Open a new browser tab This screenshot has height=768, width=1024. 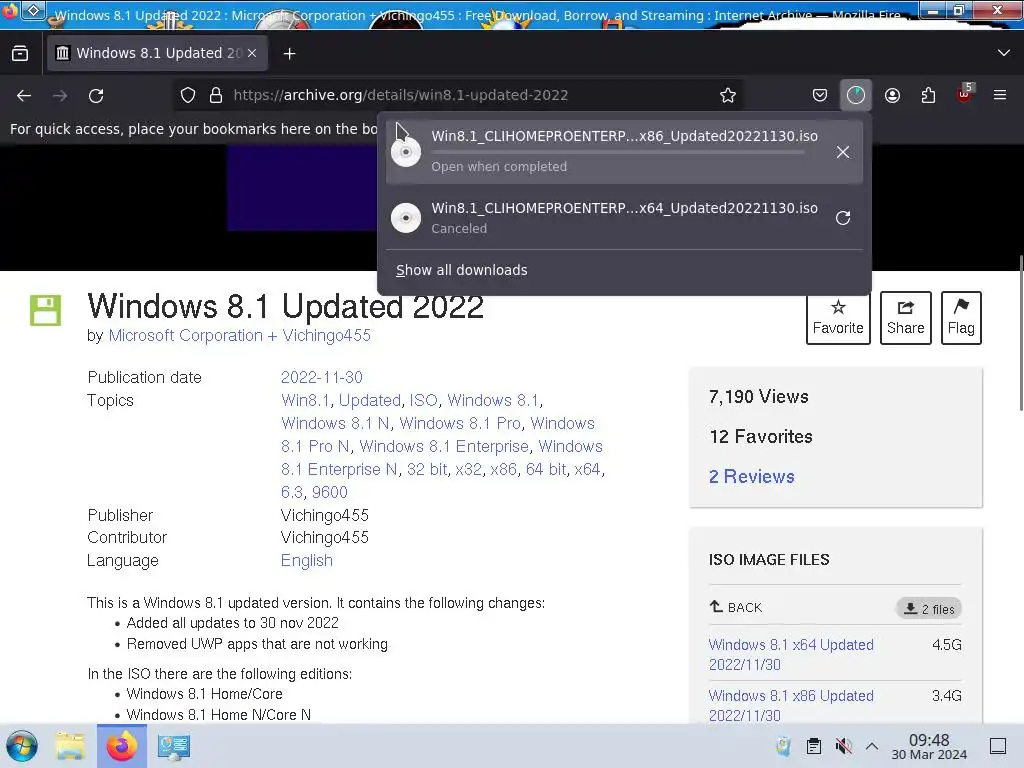[289, 54]
